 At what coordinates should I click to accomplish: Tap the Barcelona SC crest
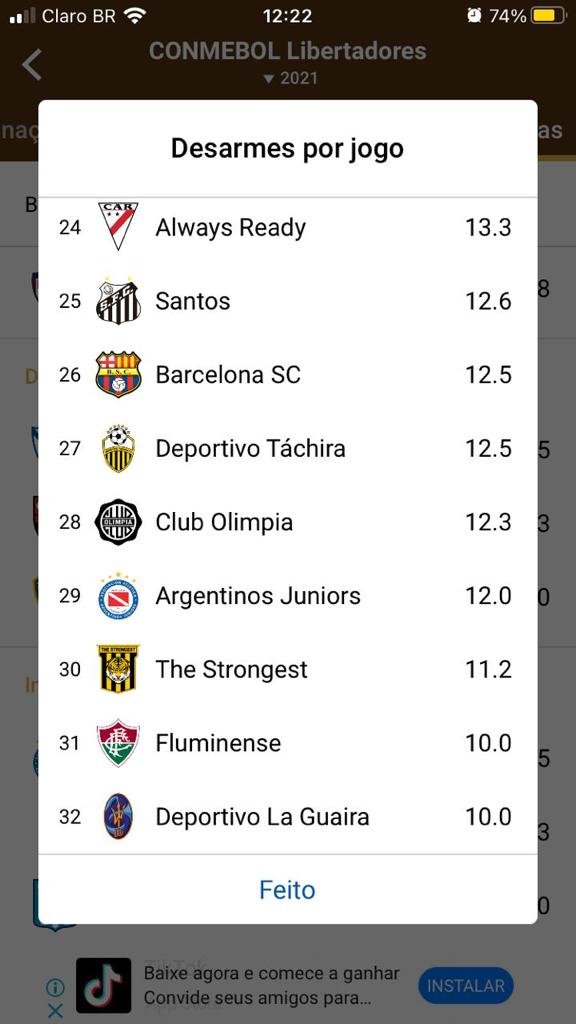click(118, 374)
